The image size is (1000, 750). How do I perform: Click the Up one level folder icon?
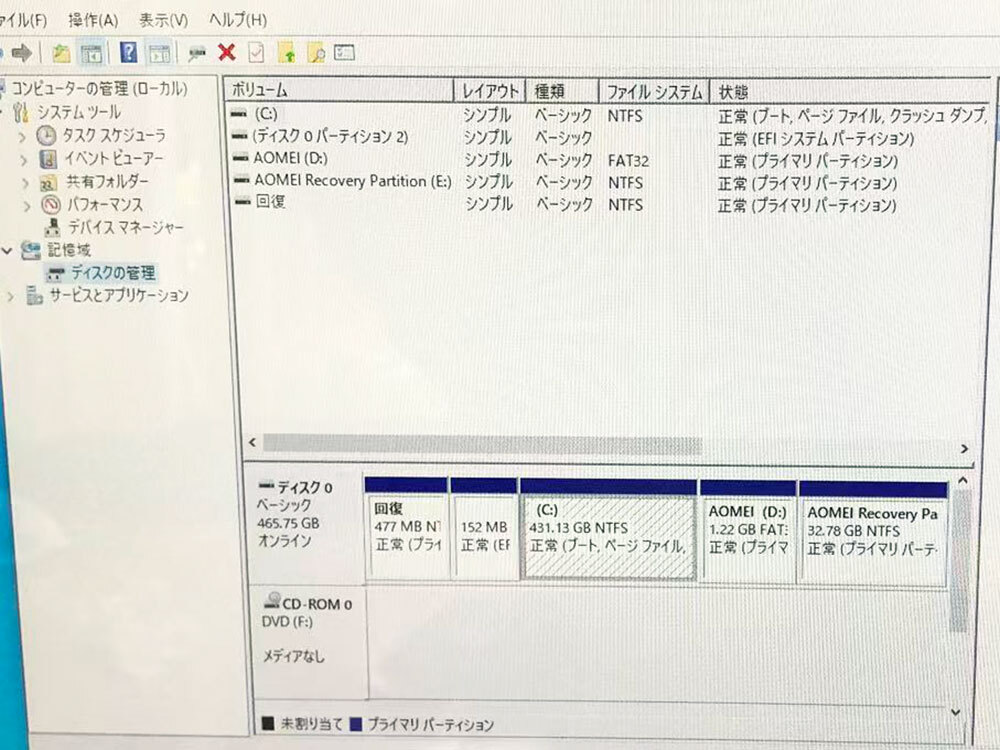[61, 53]
